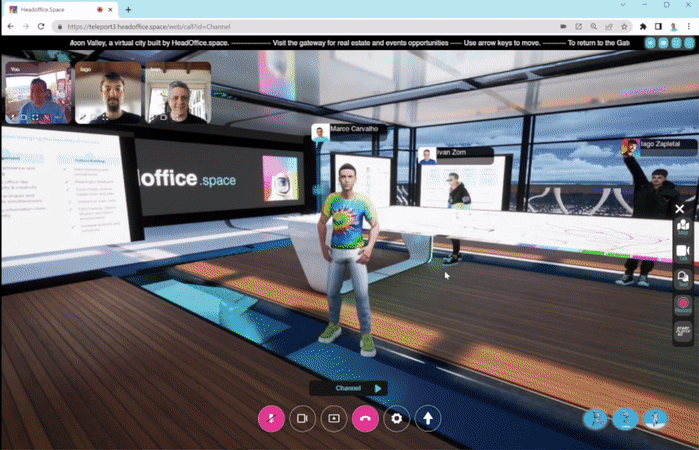This screenshot has height=450, width=699.
Task: Open the tab search chevron in the title bar
Action: [x=623, y=5]
